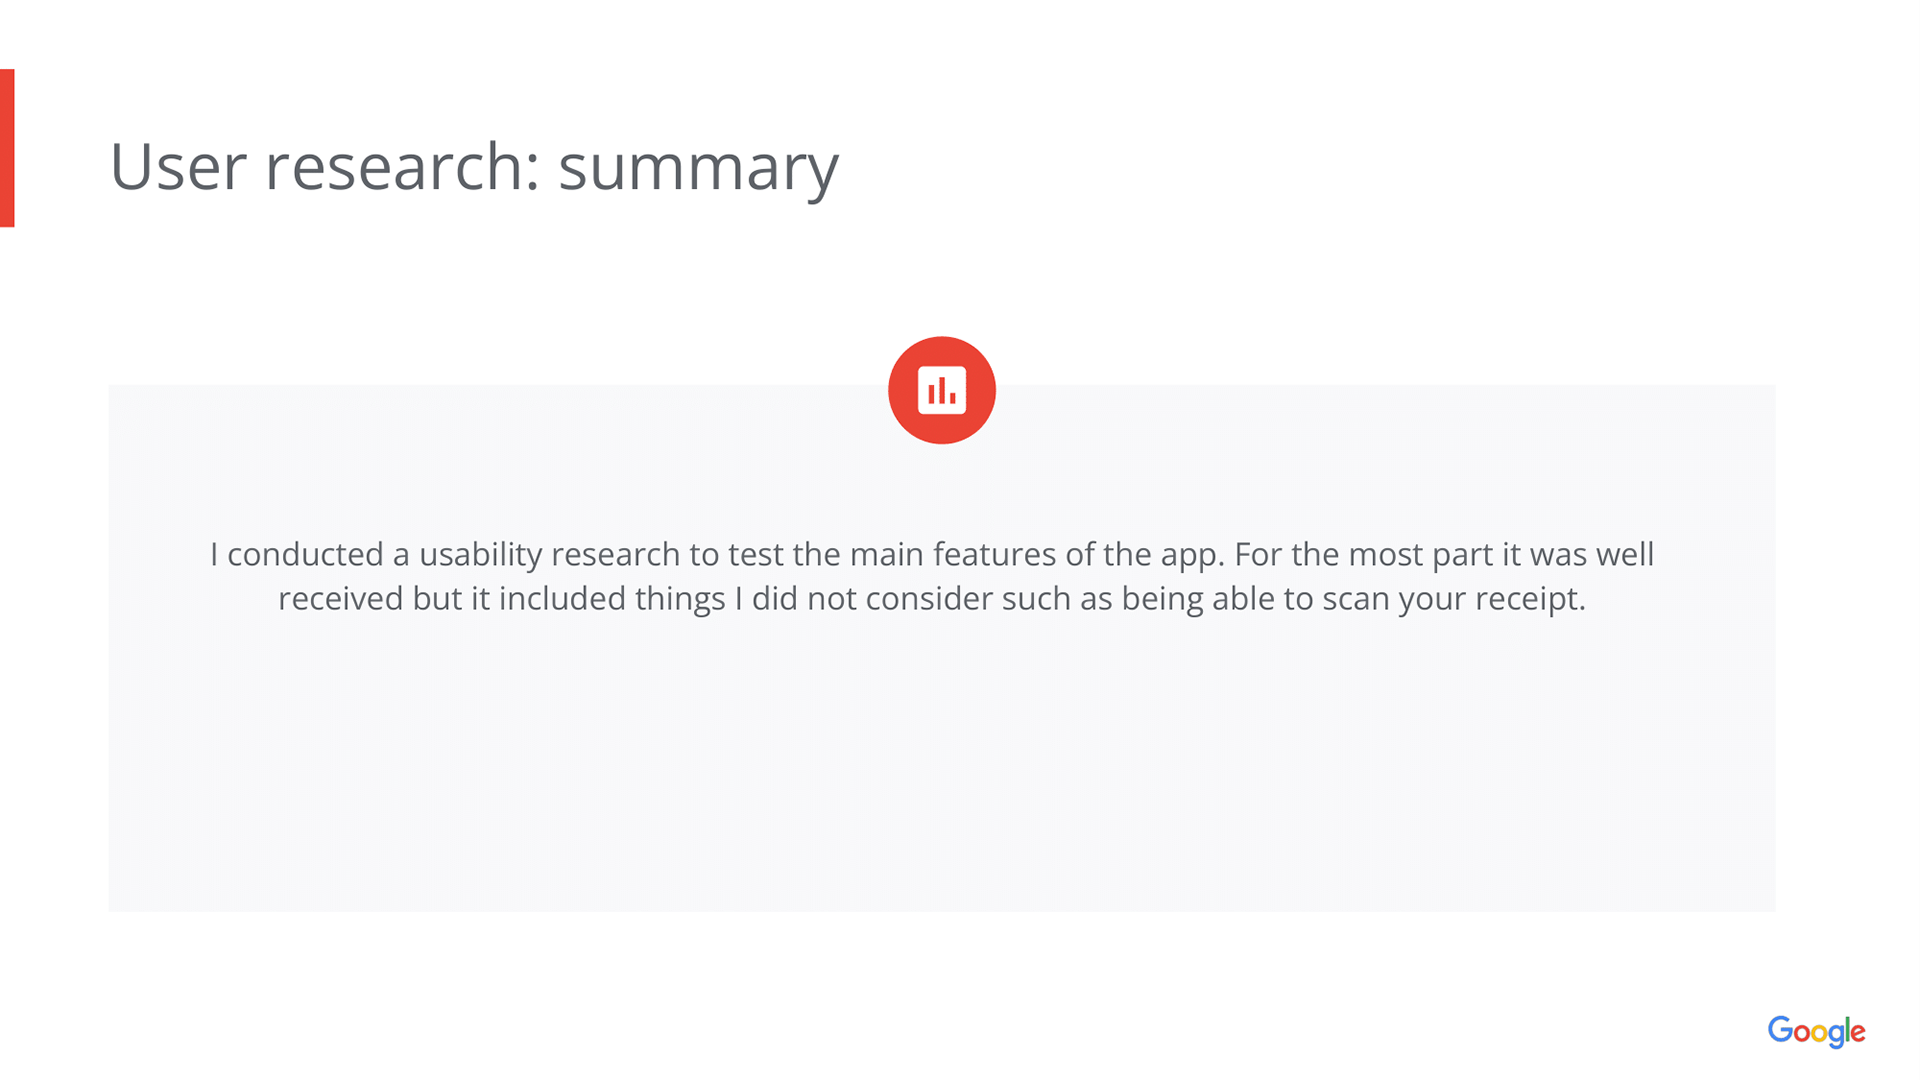
Task: Click the word "test" in the summary paragraph
Action: 755,554
